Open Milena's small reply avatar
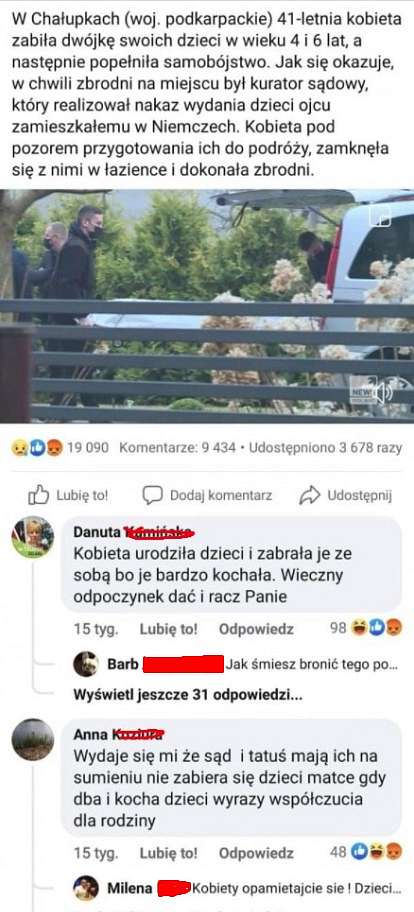 point(85,888)
